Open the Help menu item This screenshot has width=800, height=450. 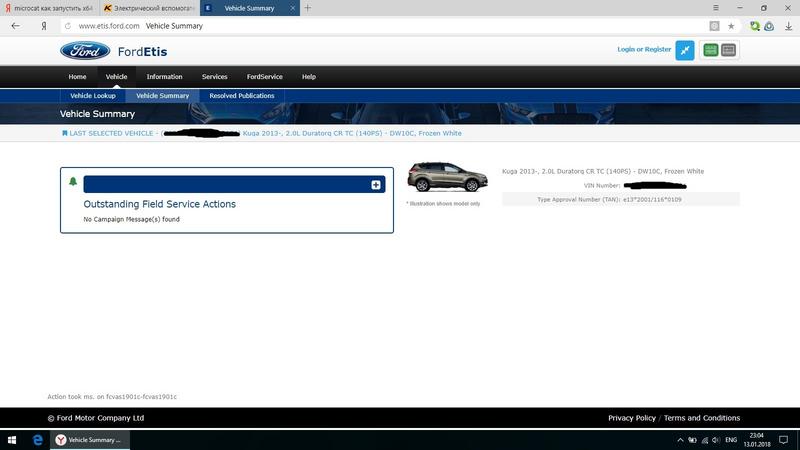click(x=309, y=77)
